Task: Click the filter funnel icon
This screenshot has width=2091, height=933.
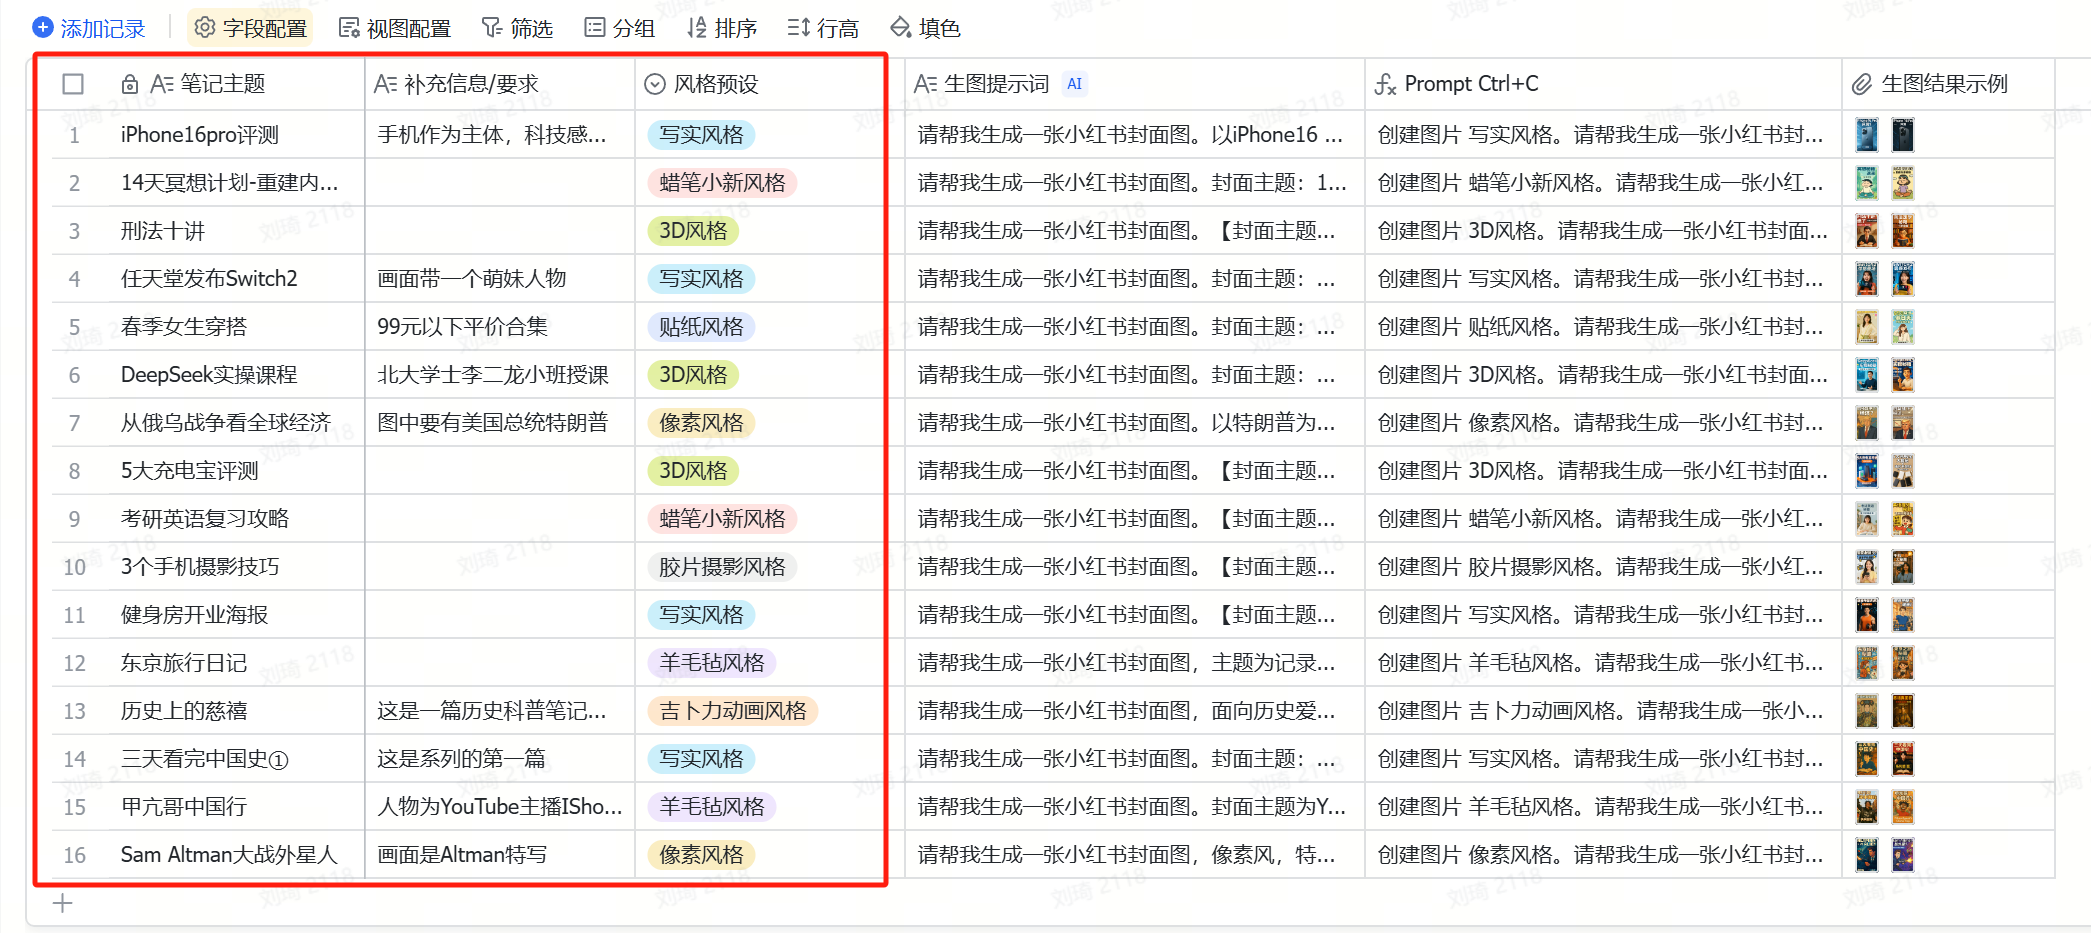Action: click(x=492, y=27)
